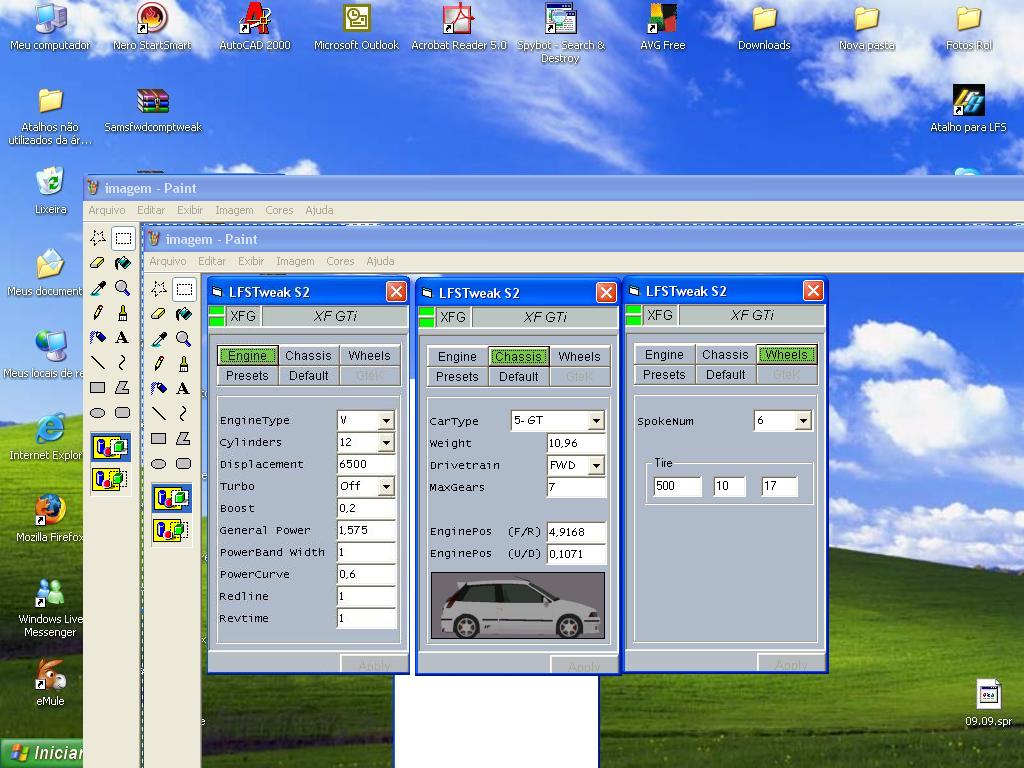Click Presets button in Engine LFSTweak window
Image resolution: width=1024 pixels, height=768 pixels.
pyautogui.click(x=248, y=376)
